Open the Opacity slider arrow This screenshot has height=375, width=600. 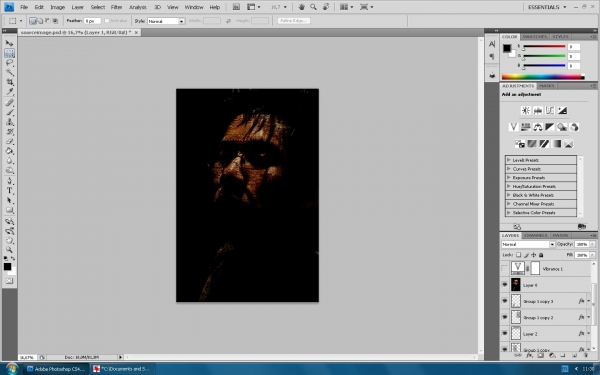pos(593,244)
